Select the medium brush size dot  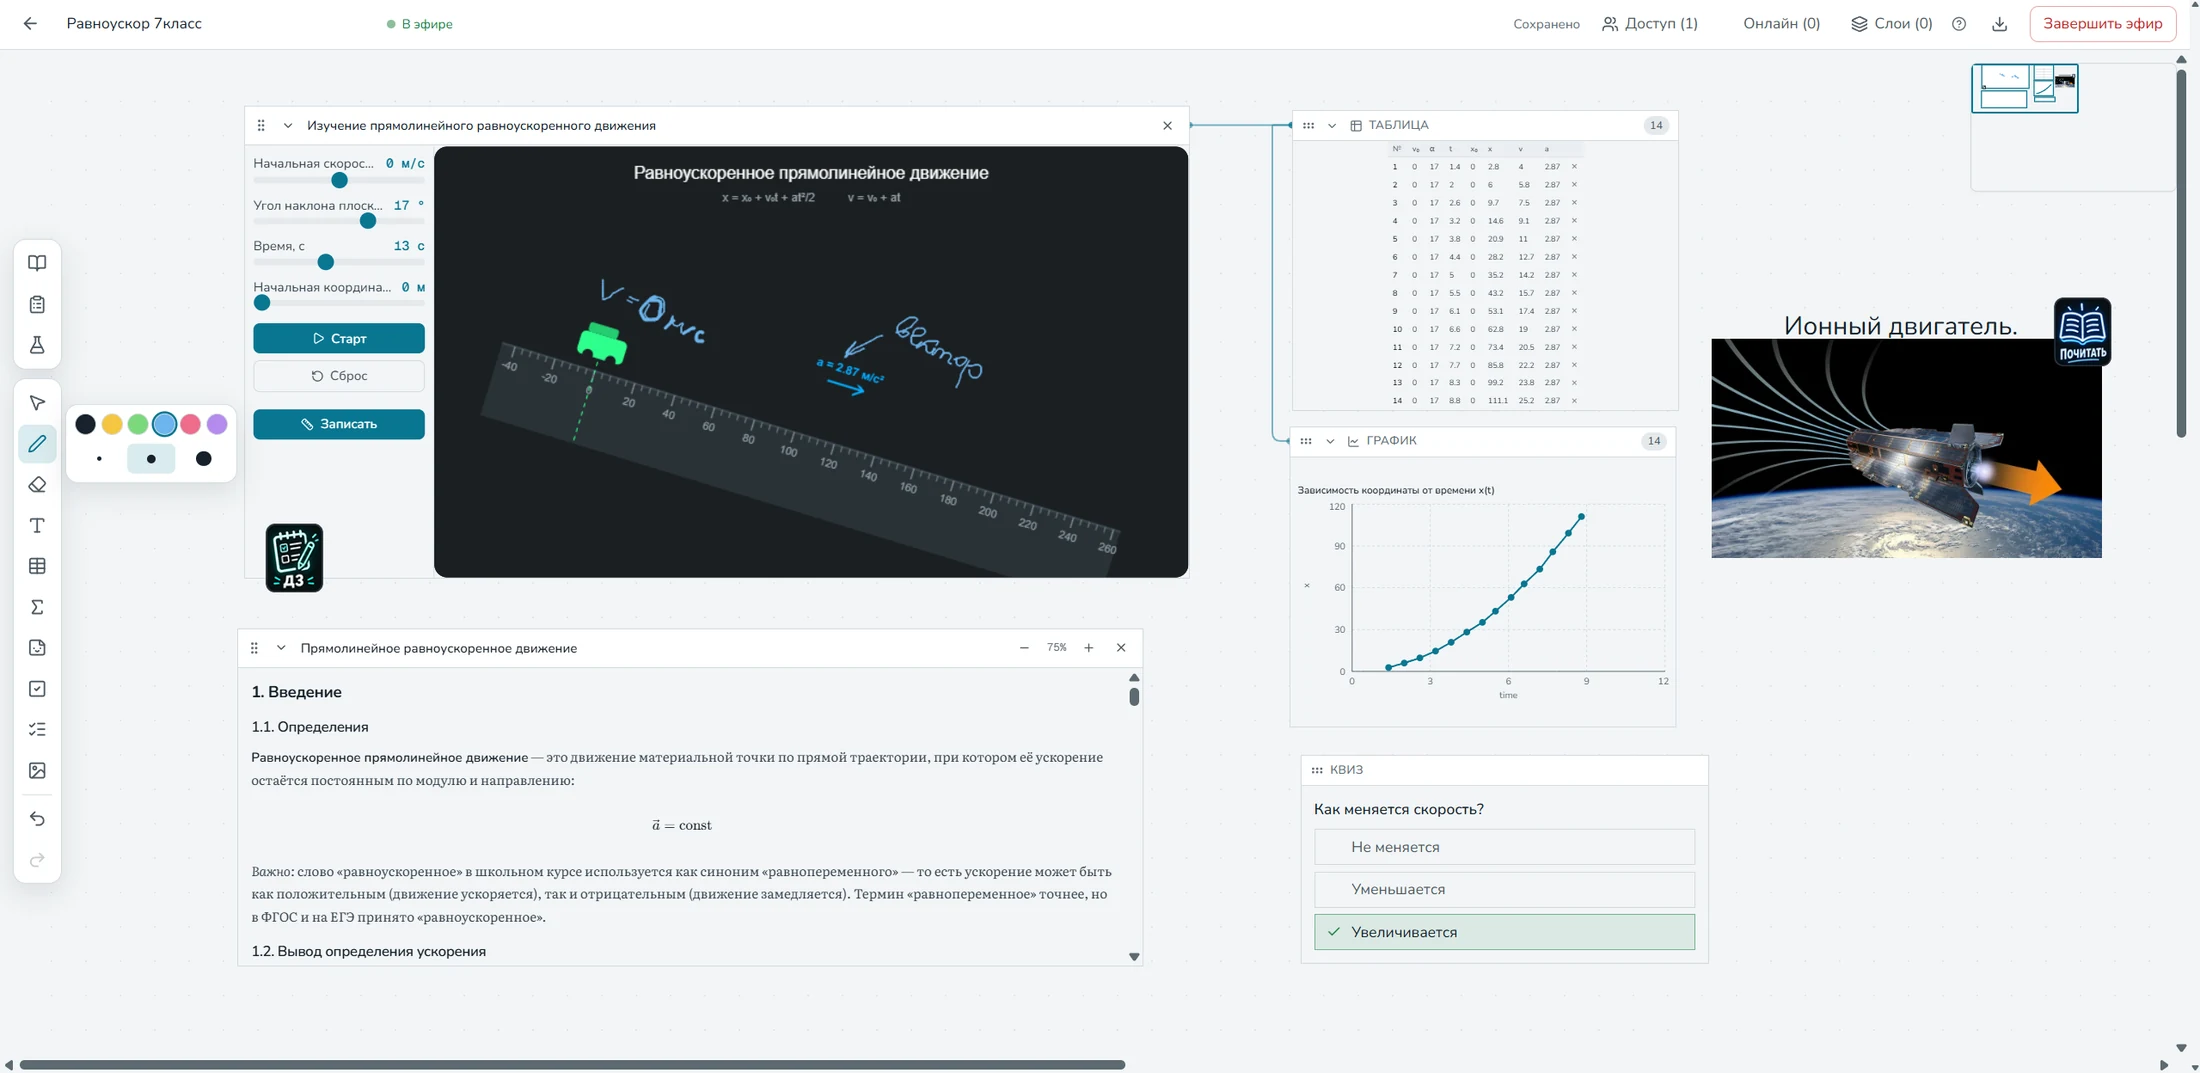point(151,459)
